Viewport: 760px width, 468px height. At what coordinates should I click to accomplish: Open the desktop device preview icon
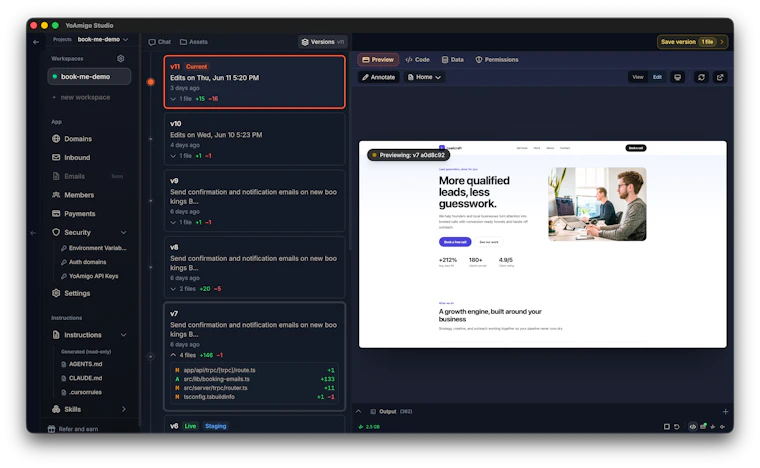[678, 77]
